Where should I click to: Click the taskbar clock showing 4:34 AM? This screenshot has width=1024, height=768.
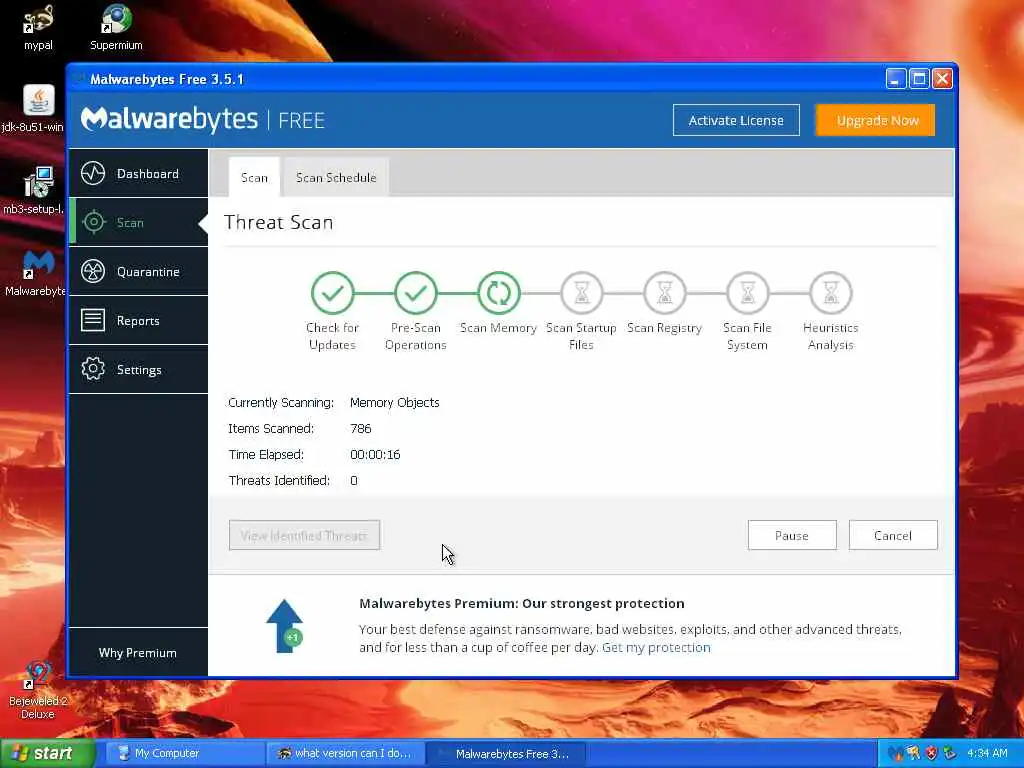(x=987, y=754)
